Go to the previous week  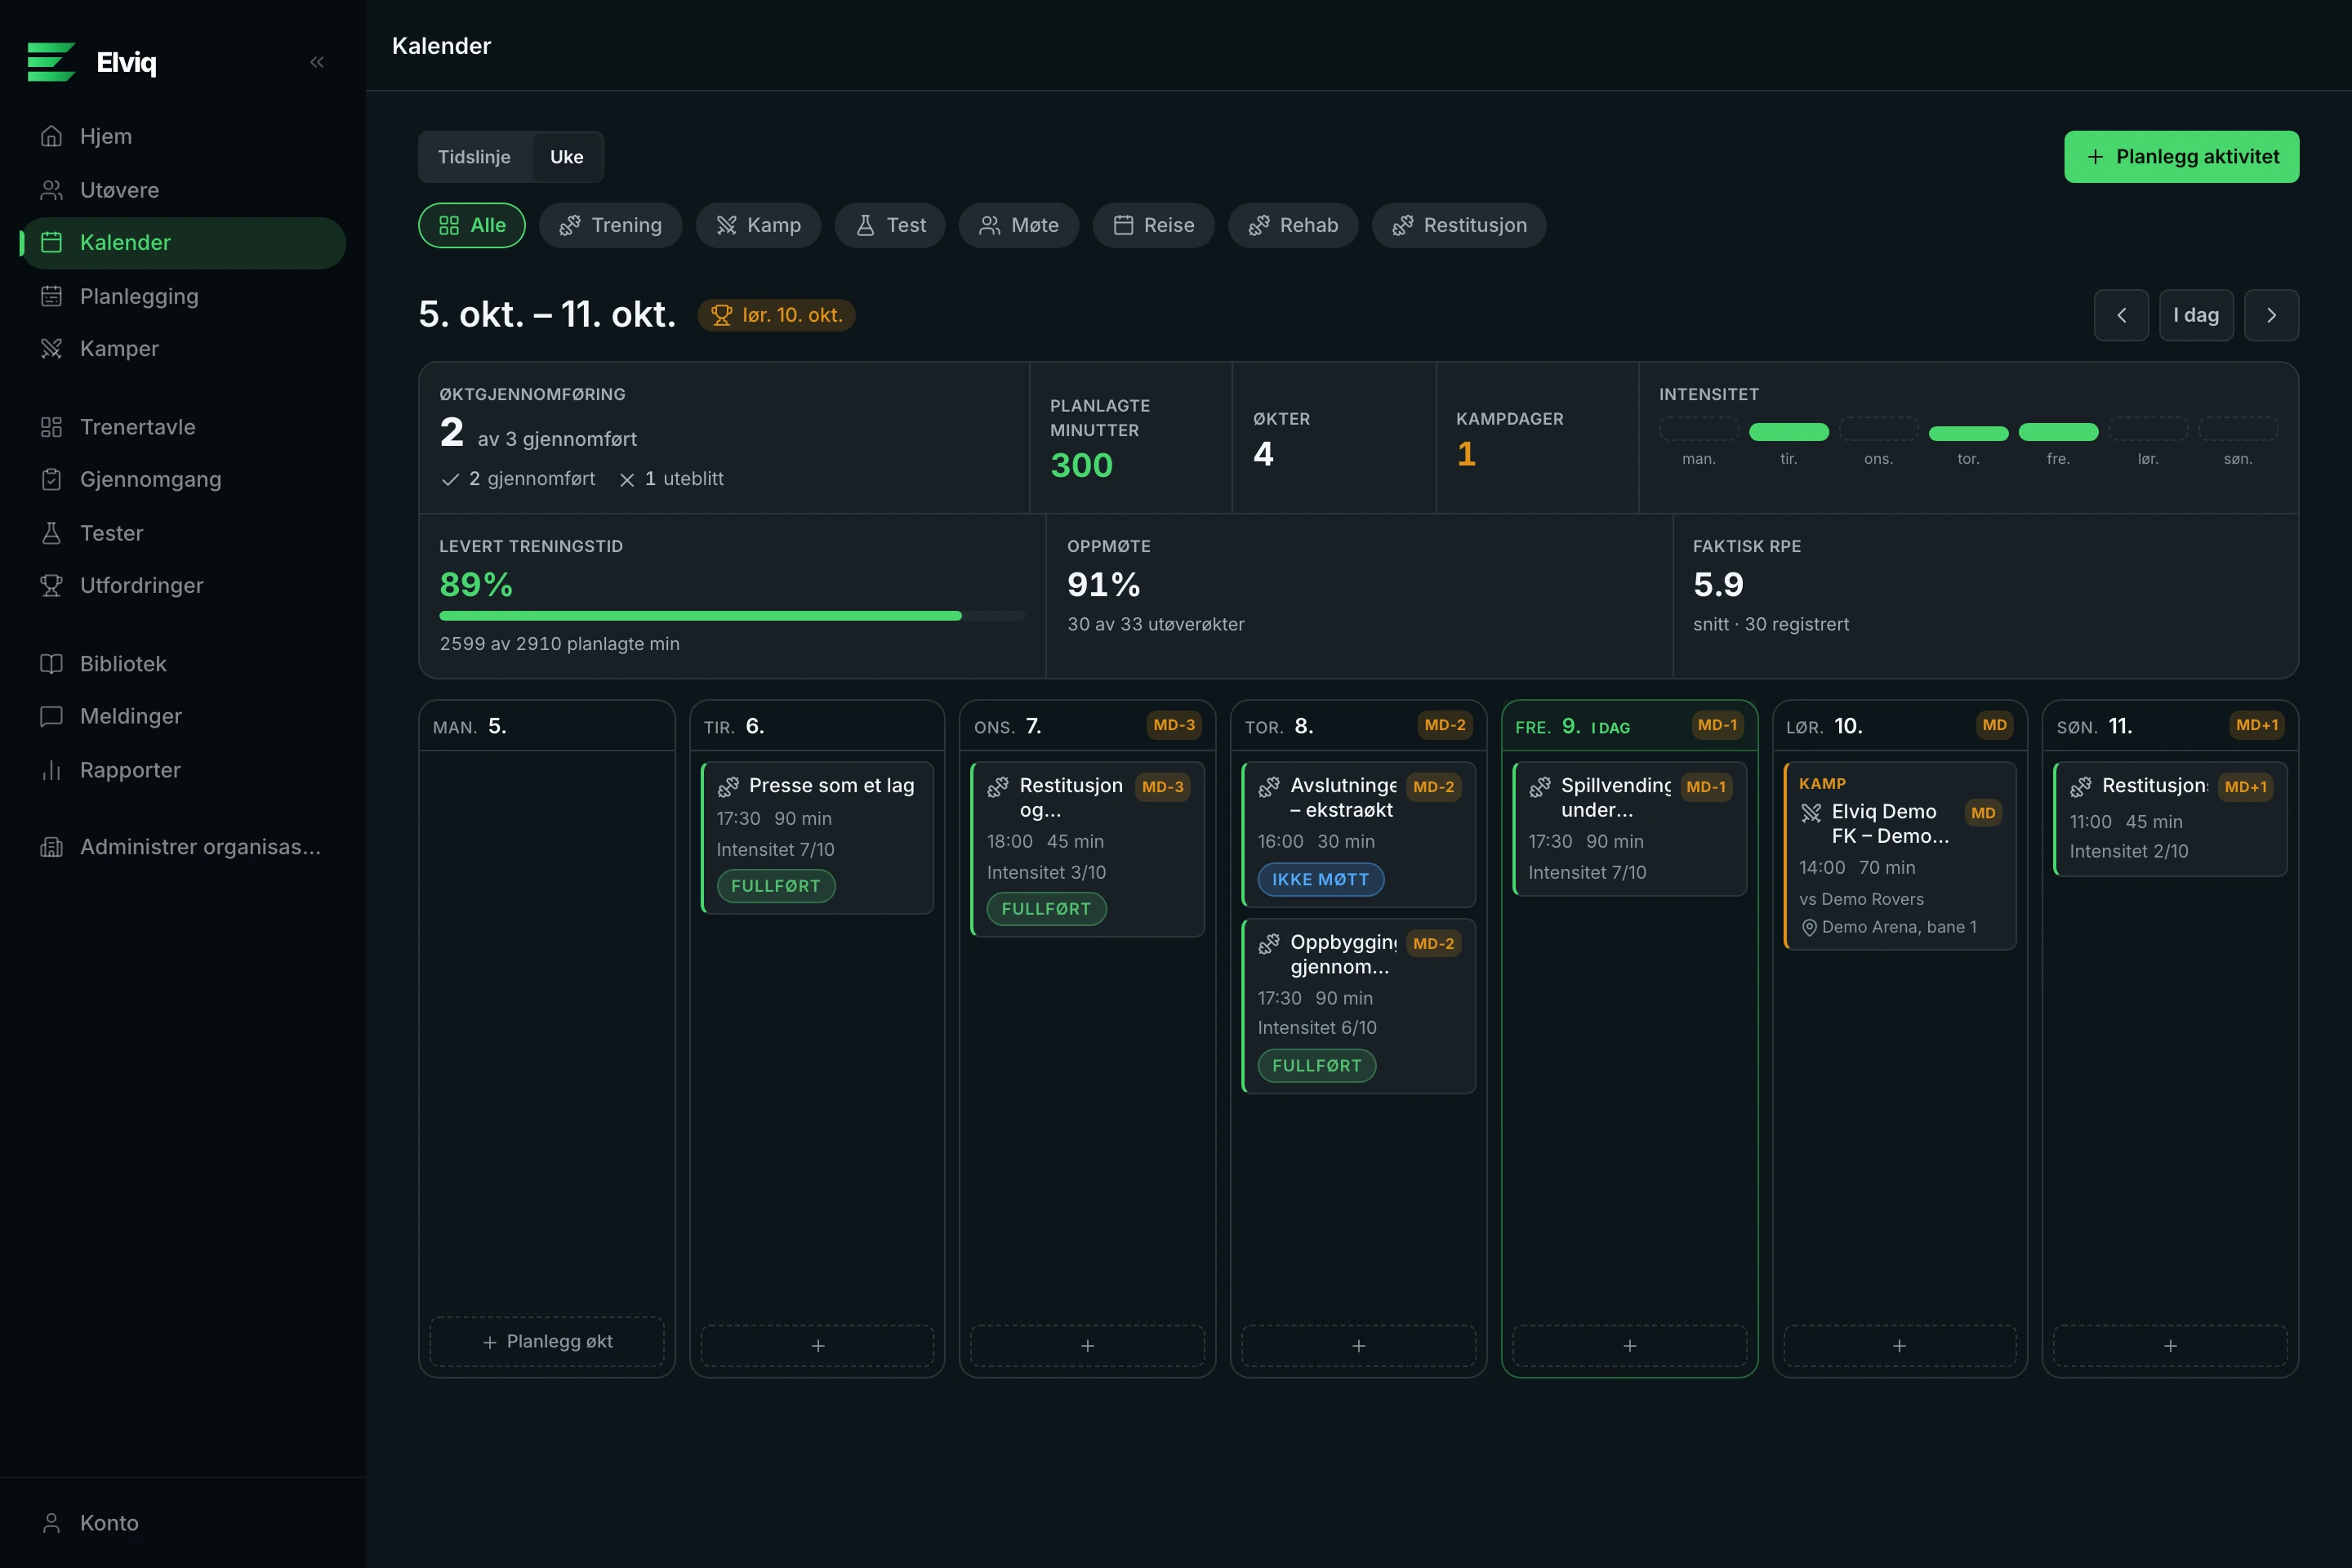coord(2121,315)
